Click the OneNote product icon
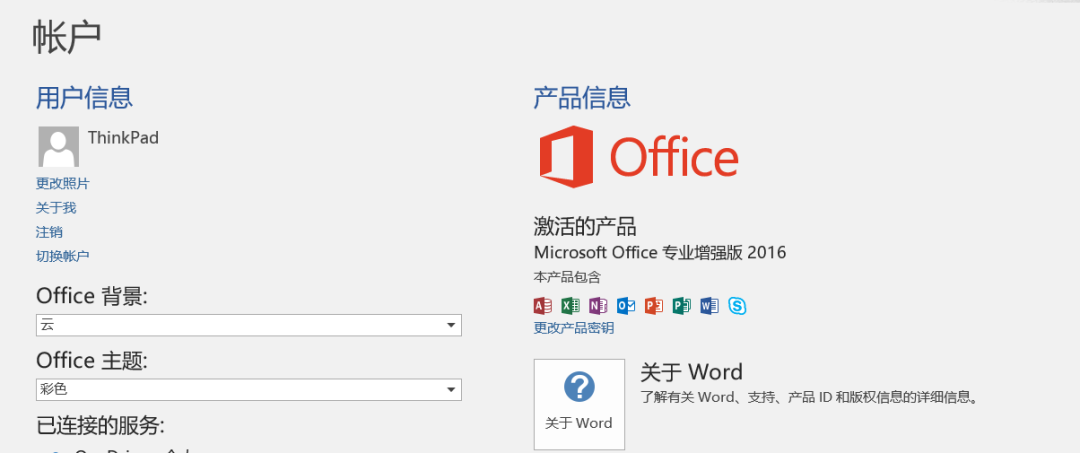1080x453 pixels. [598, 305]
